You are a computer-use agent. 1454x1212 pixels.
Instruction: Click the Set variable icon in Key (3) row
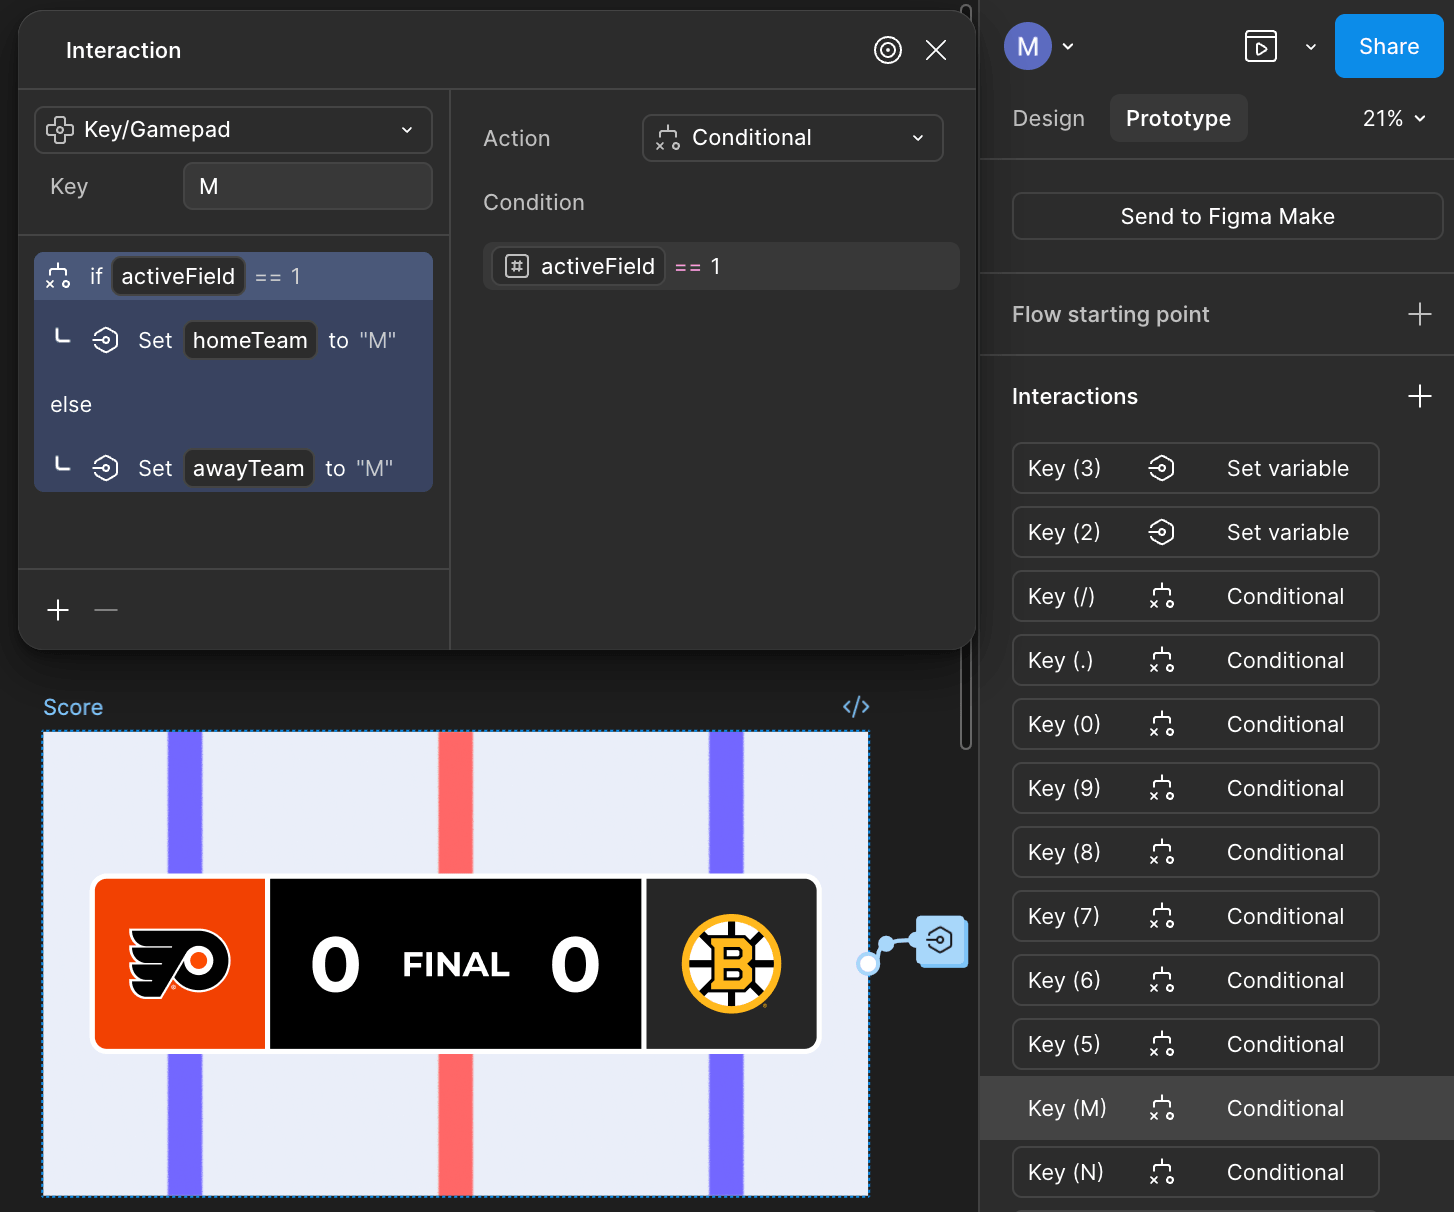[1161, 468]
